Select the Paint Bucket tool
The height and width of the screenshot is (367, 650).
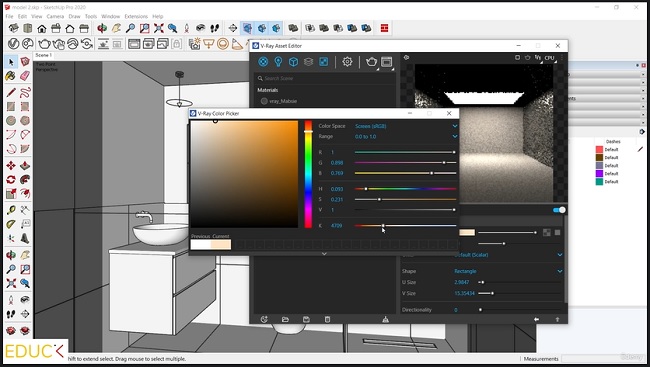pos(11,76)
